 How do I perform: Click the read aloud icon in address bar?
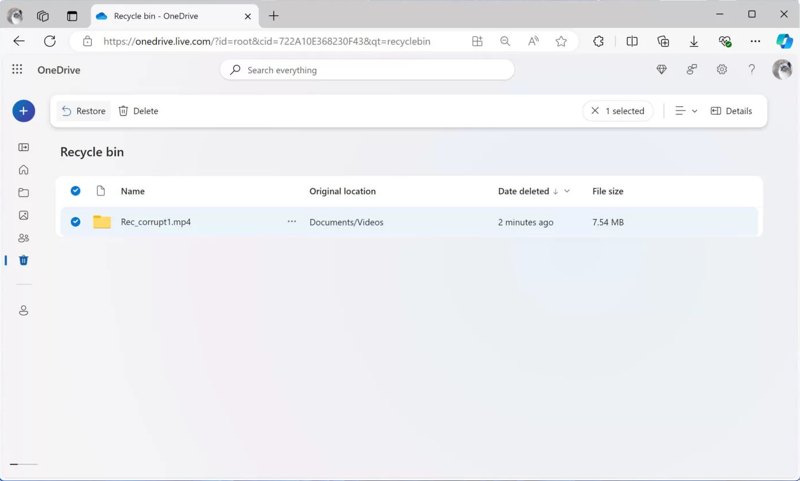click(533, 41)
